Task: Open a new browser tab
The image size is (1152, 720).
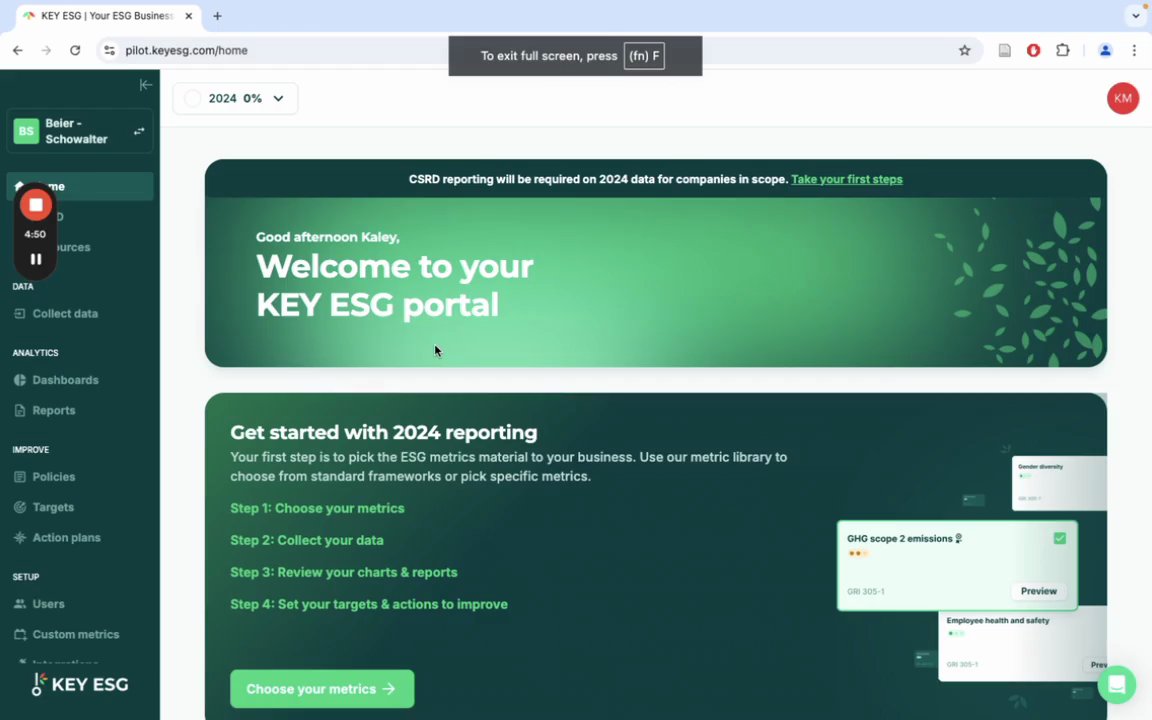Action: click(x=217, y=16)
